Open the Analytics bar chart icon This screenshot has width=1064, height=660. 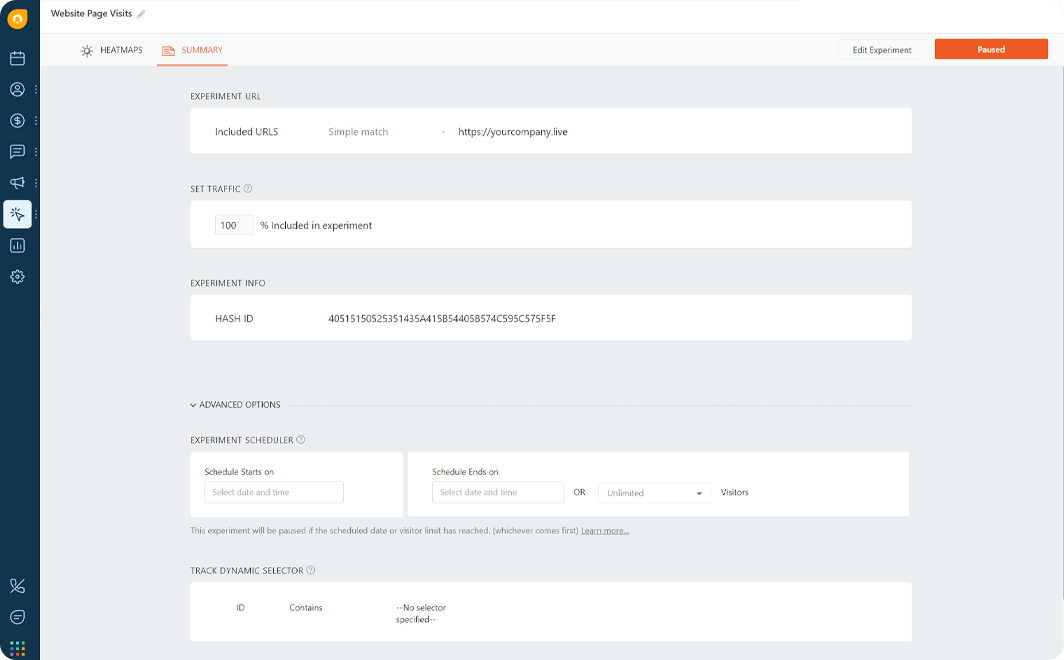[x=16, y=245]
